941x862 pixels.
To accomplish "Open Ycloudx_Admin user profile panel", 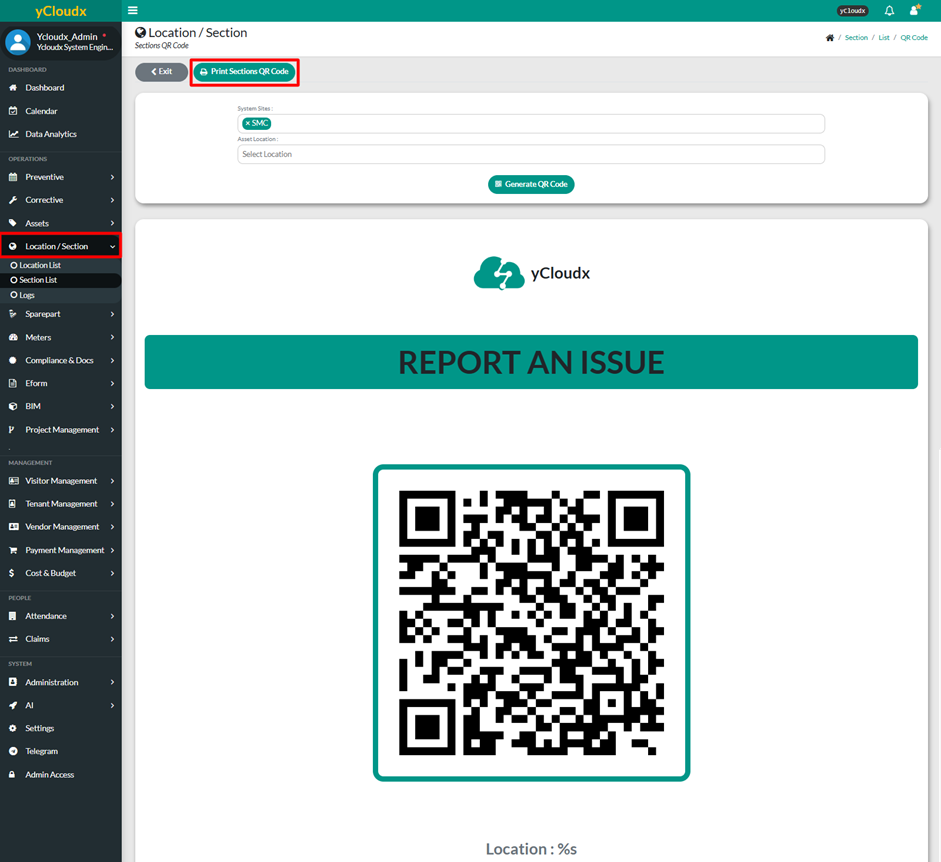I will point(61,41).
